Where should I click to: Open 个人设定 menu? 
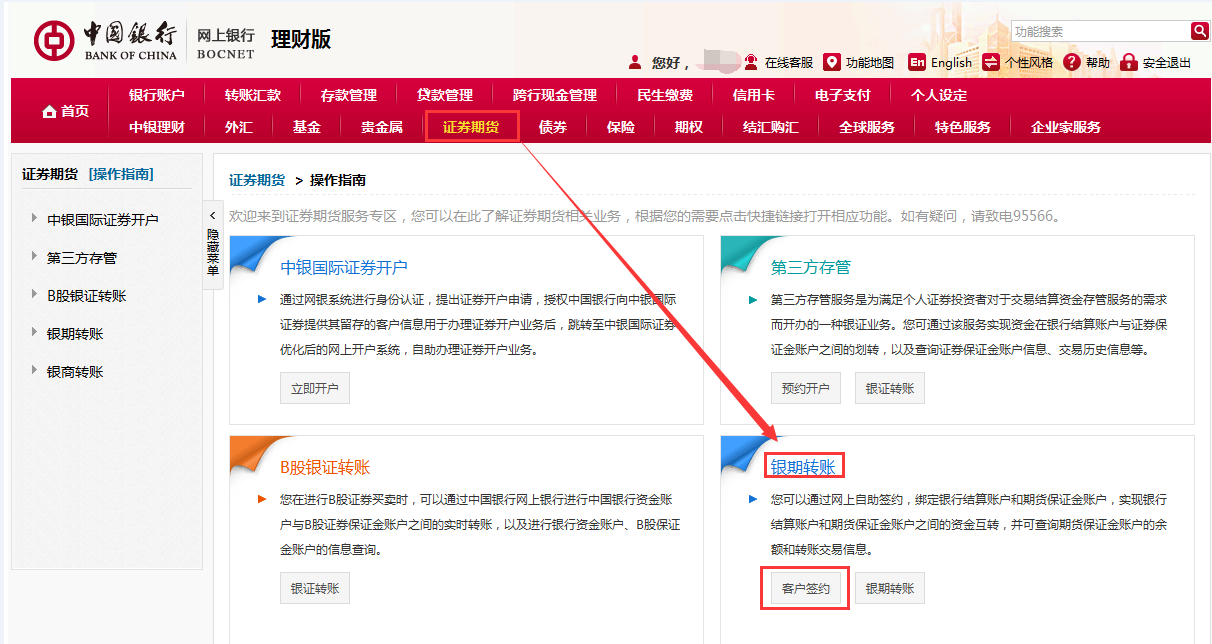coord(939,95)
